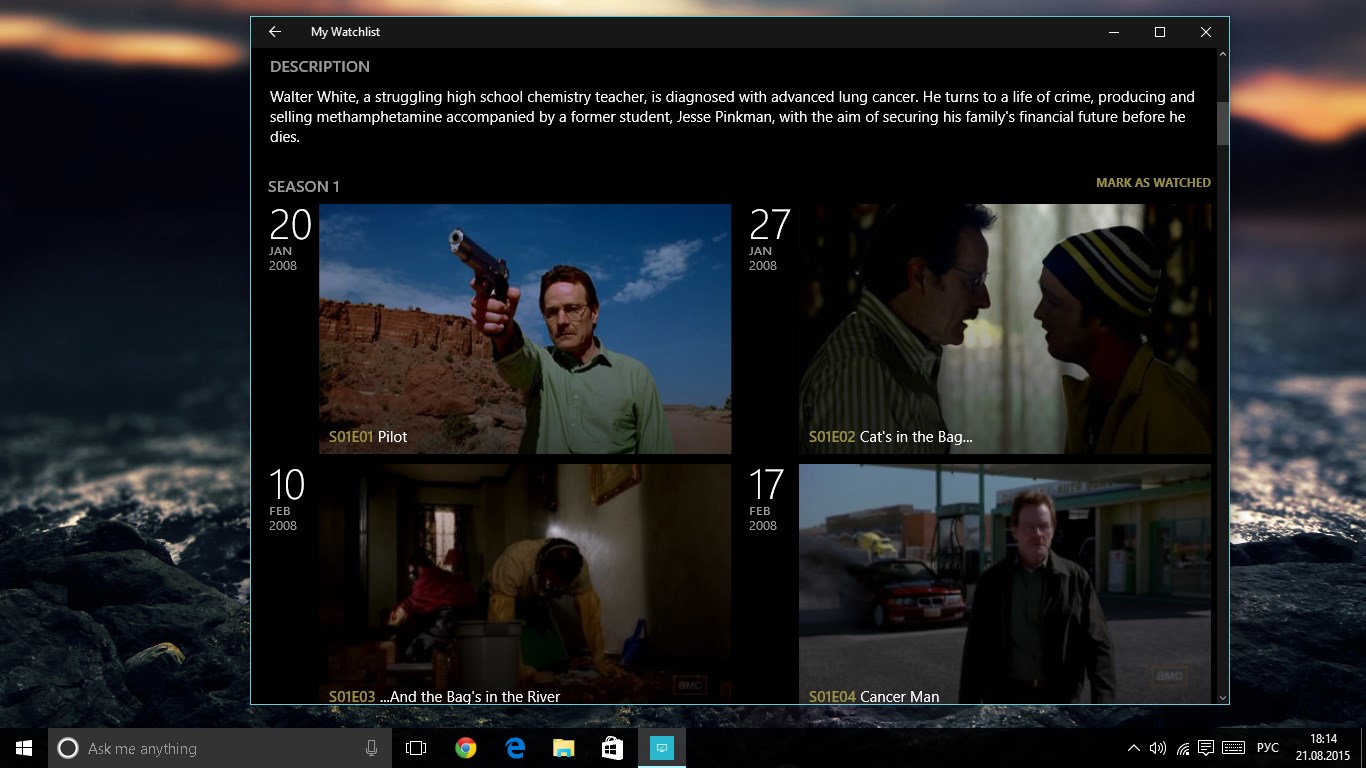Select S01E03 And the Bag's in the River
Image resolution: width=1366 pixels, height=768 pixels.
tap(525, 583)
